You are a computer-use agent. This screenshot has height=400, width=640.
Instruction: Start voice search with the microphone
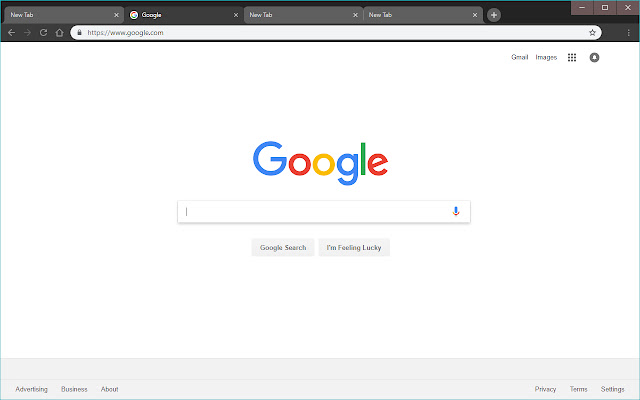[456, 211]
